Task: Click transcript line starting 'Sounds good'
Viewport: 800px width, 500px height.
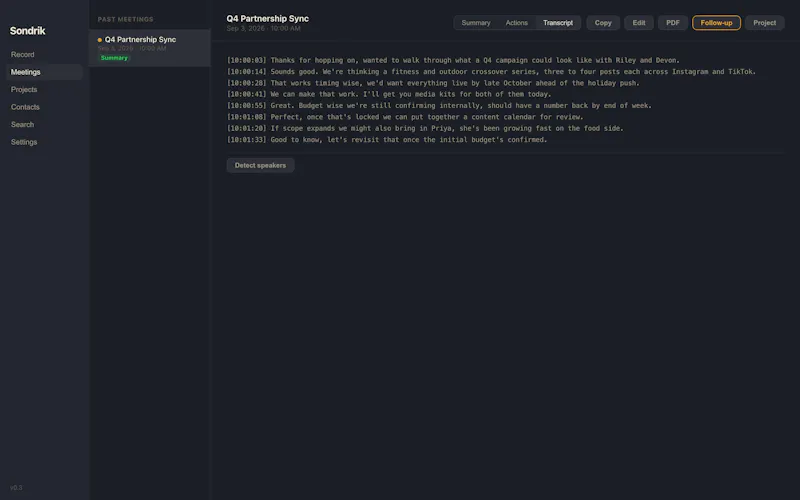Action: [x=491, y=72]
